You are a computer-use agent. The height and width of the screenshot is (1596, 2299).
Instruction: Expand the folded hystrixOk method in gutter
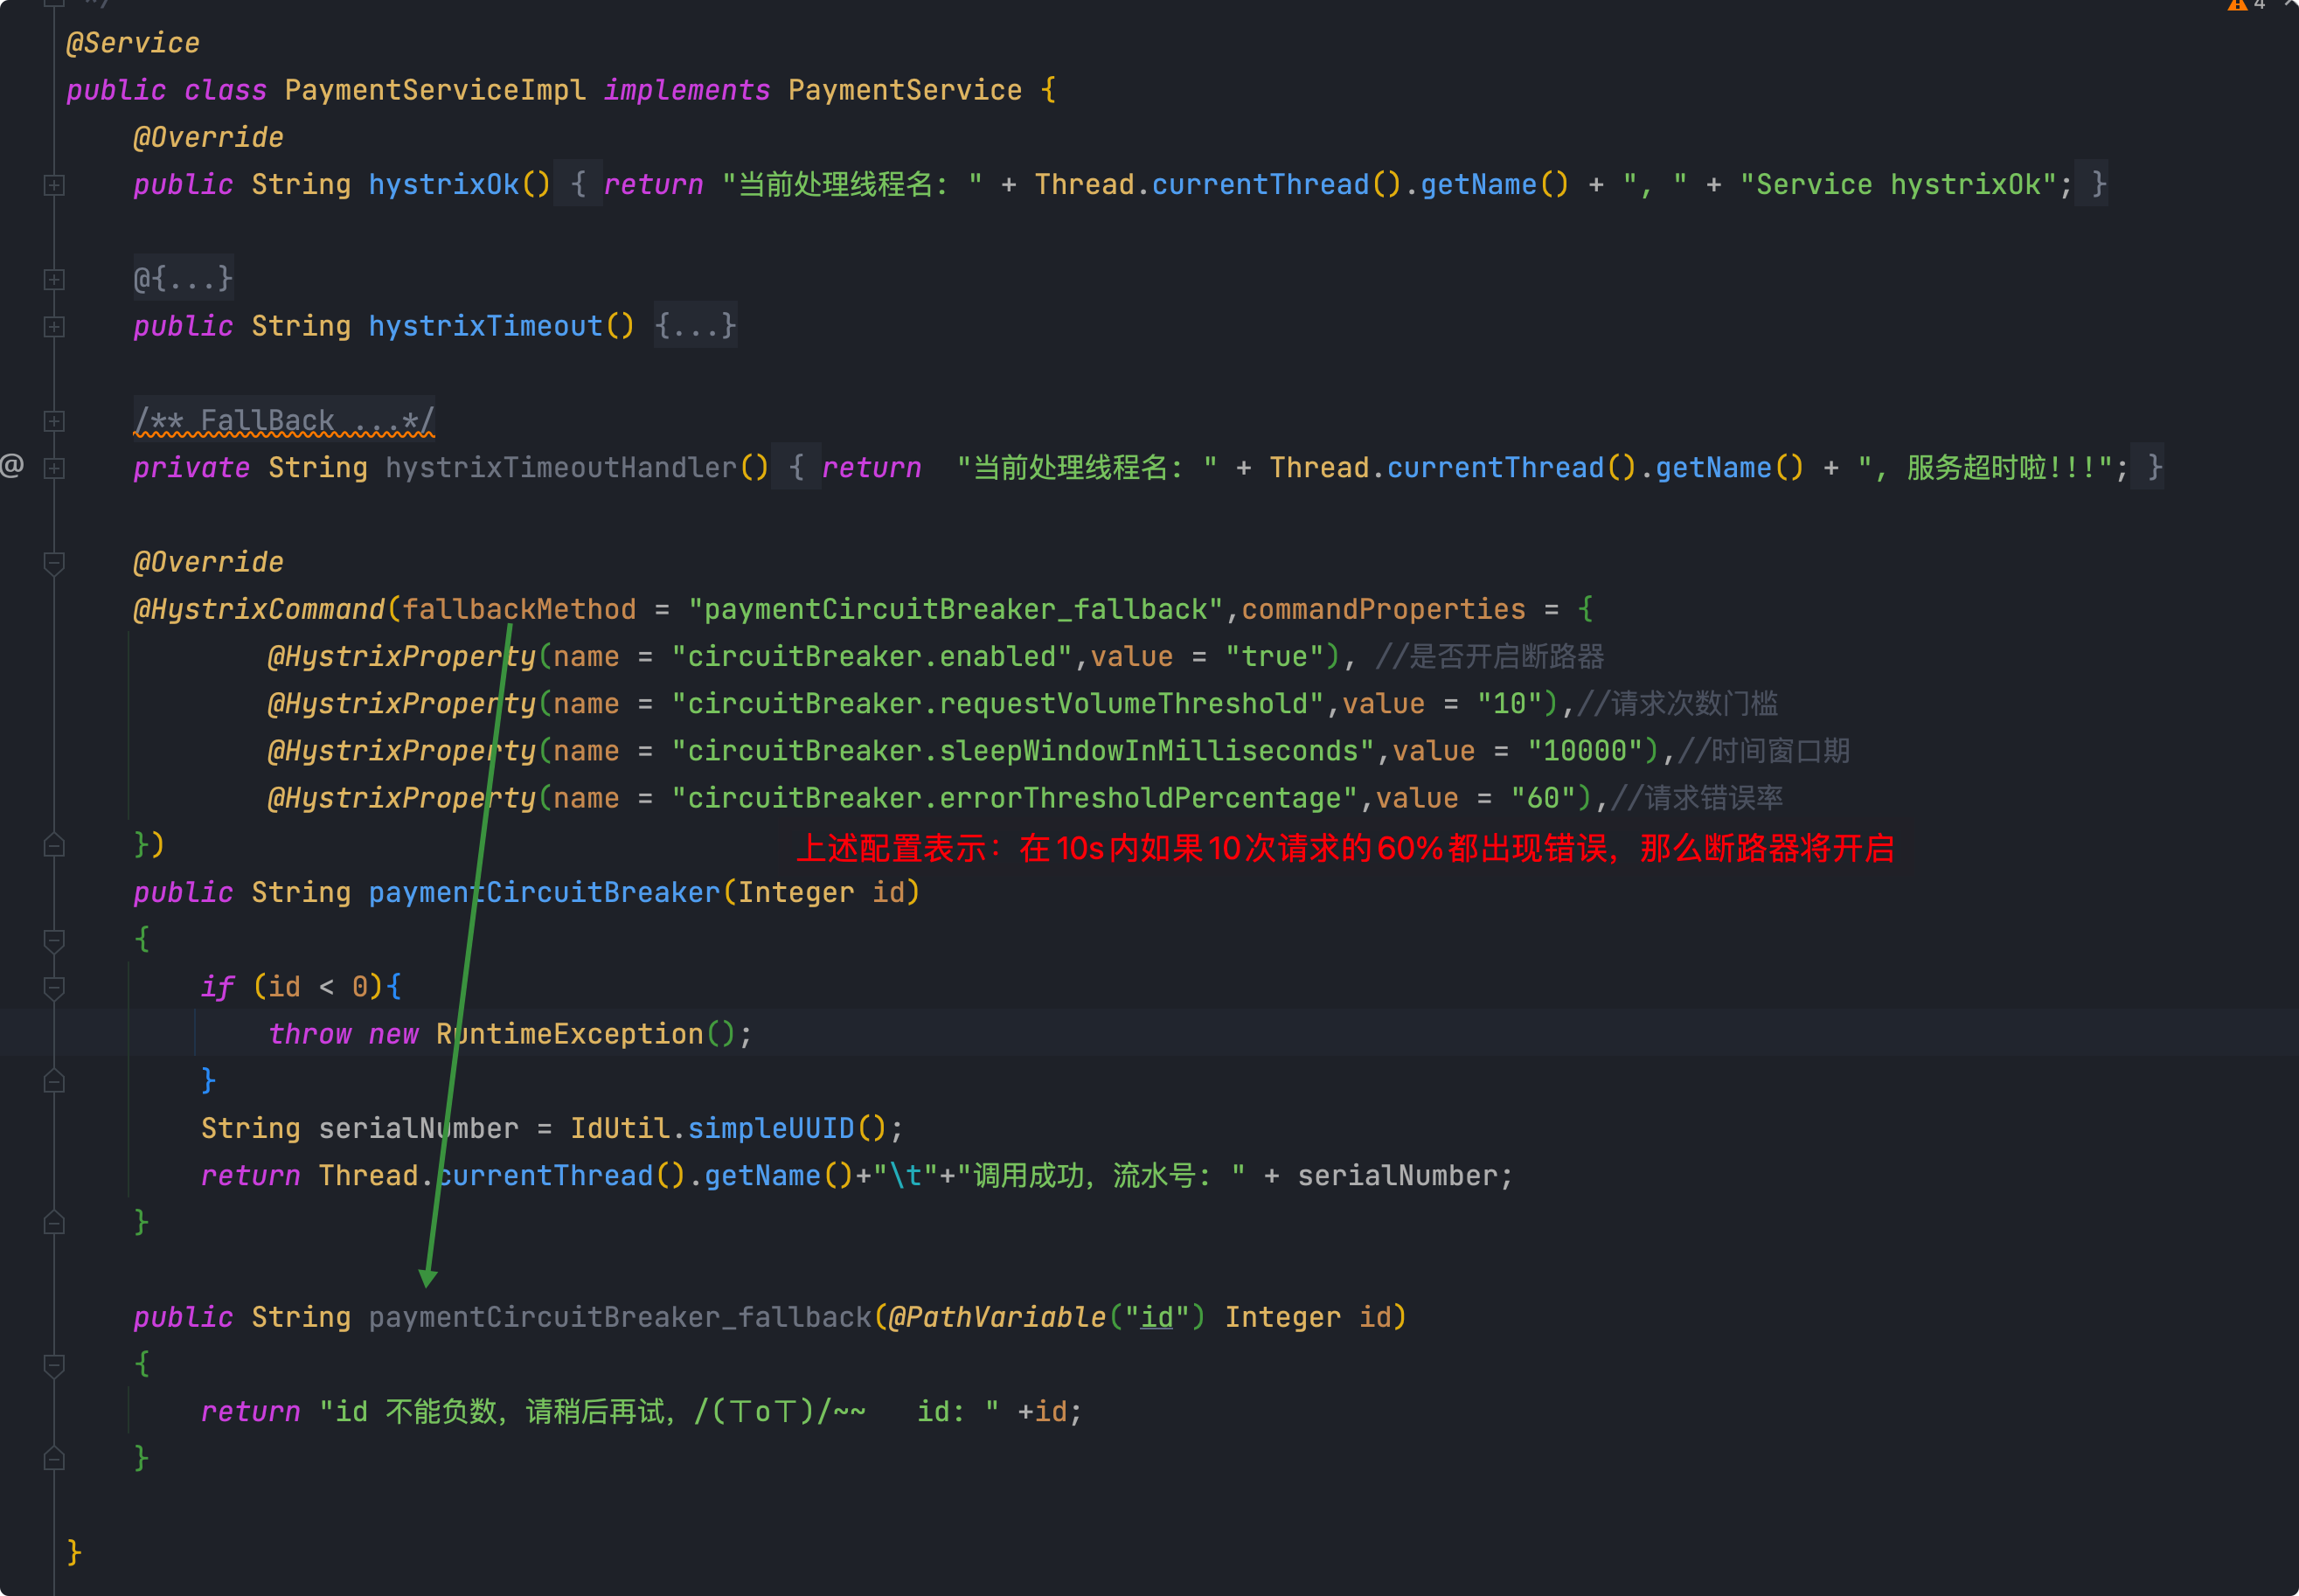[x=55, y=185]
